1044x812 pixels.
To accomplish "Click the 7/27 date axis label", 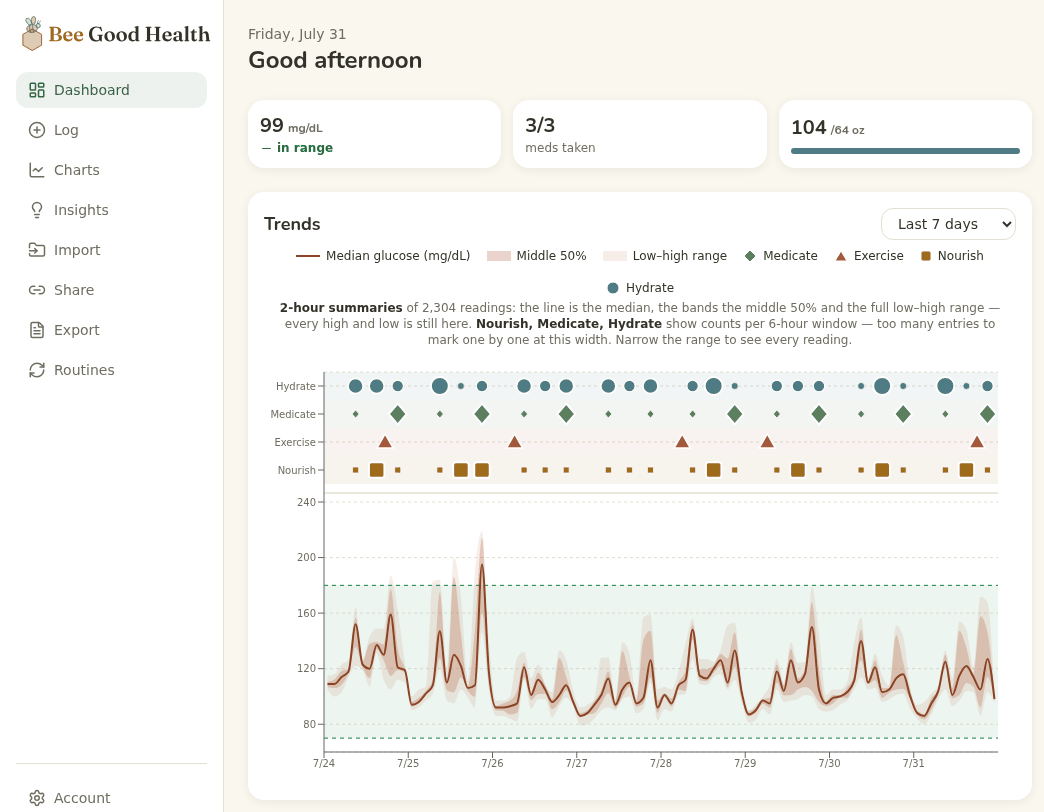I will 577,763.
